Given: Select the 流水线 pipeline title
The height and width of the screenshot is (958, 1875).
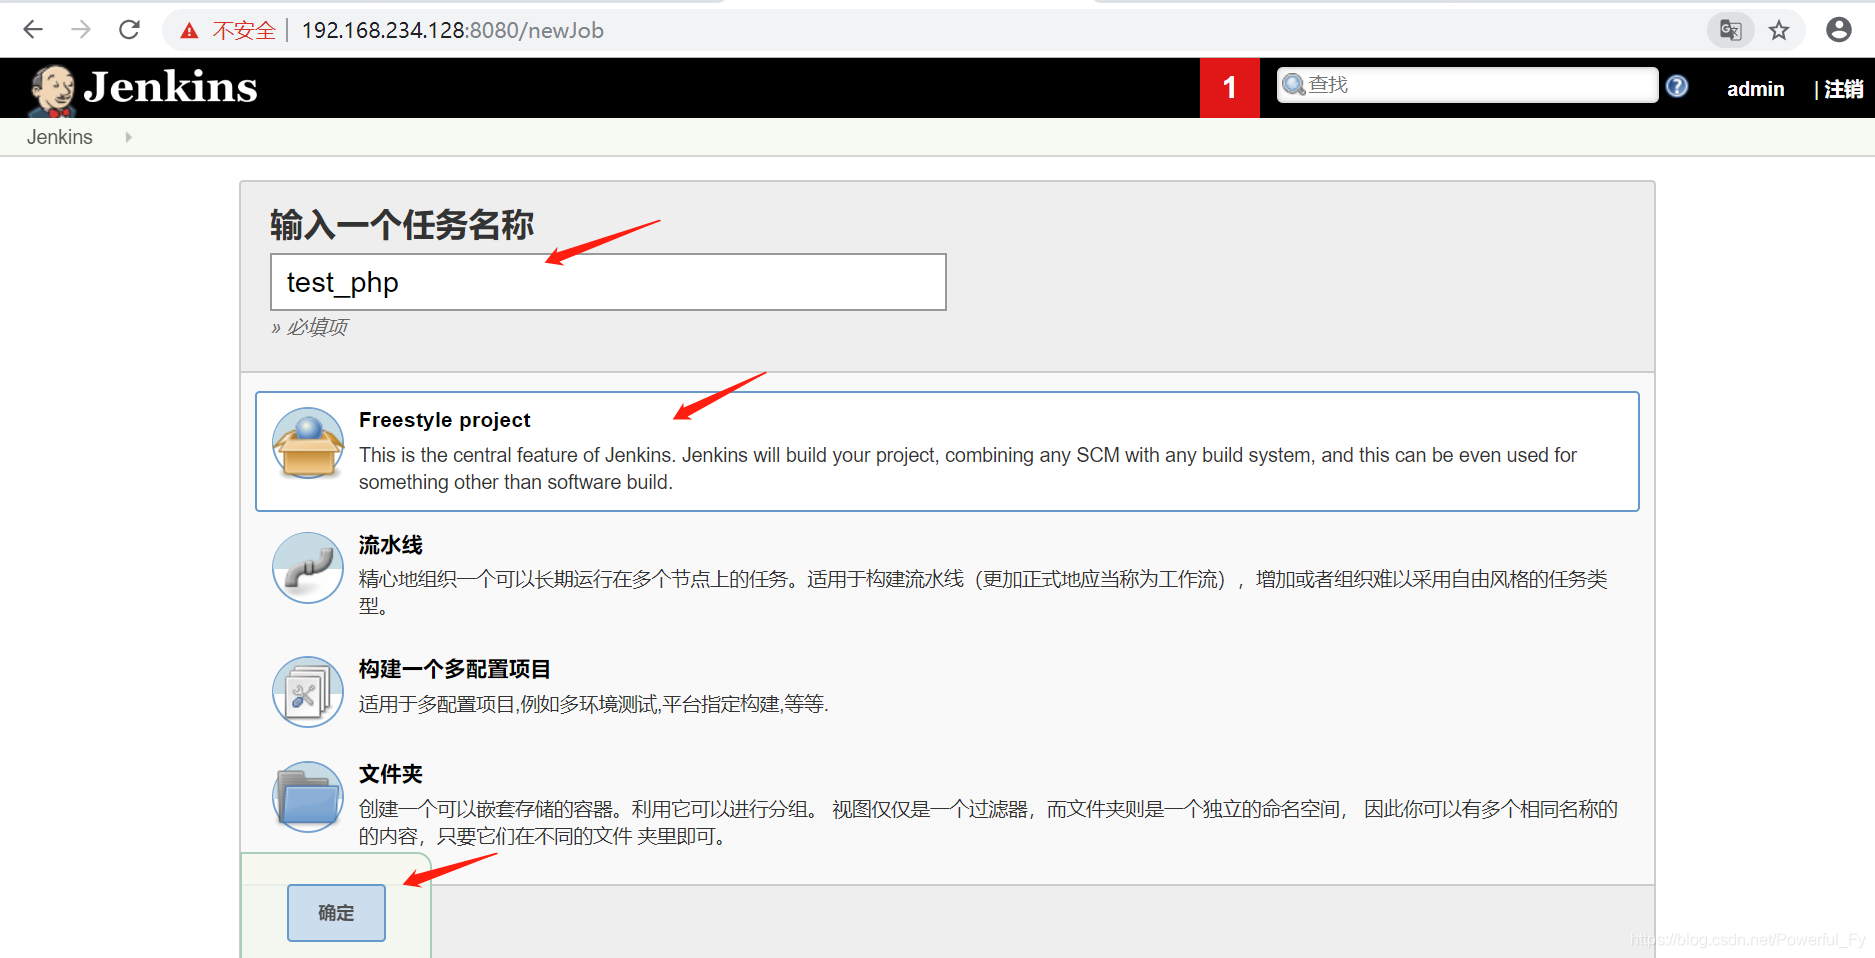Looking at the screenshot, I should click(391, 545).
